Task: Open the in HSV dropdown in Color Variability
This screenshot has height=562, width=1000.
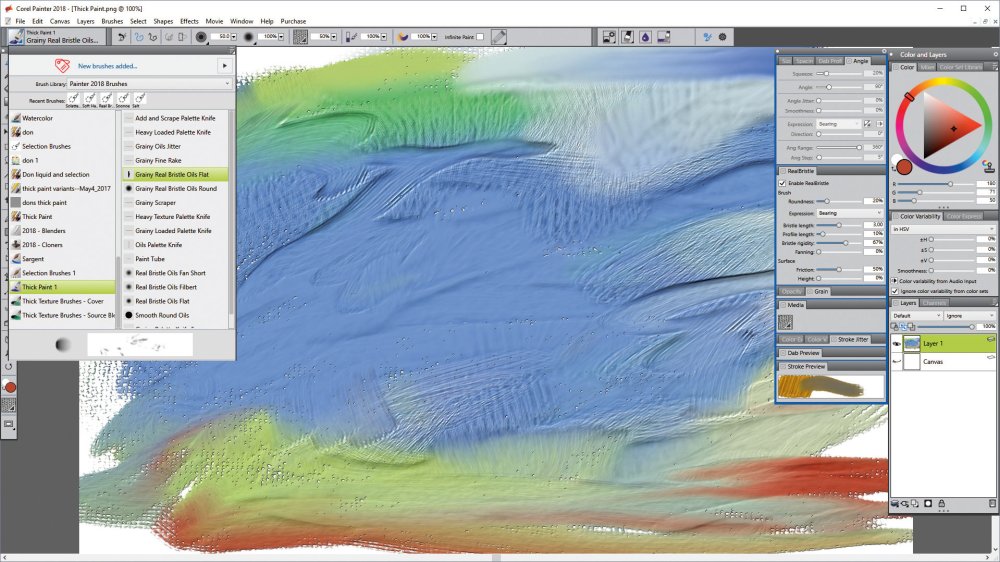Action: (x=943, y=229)
